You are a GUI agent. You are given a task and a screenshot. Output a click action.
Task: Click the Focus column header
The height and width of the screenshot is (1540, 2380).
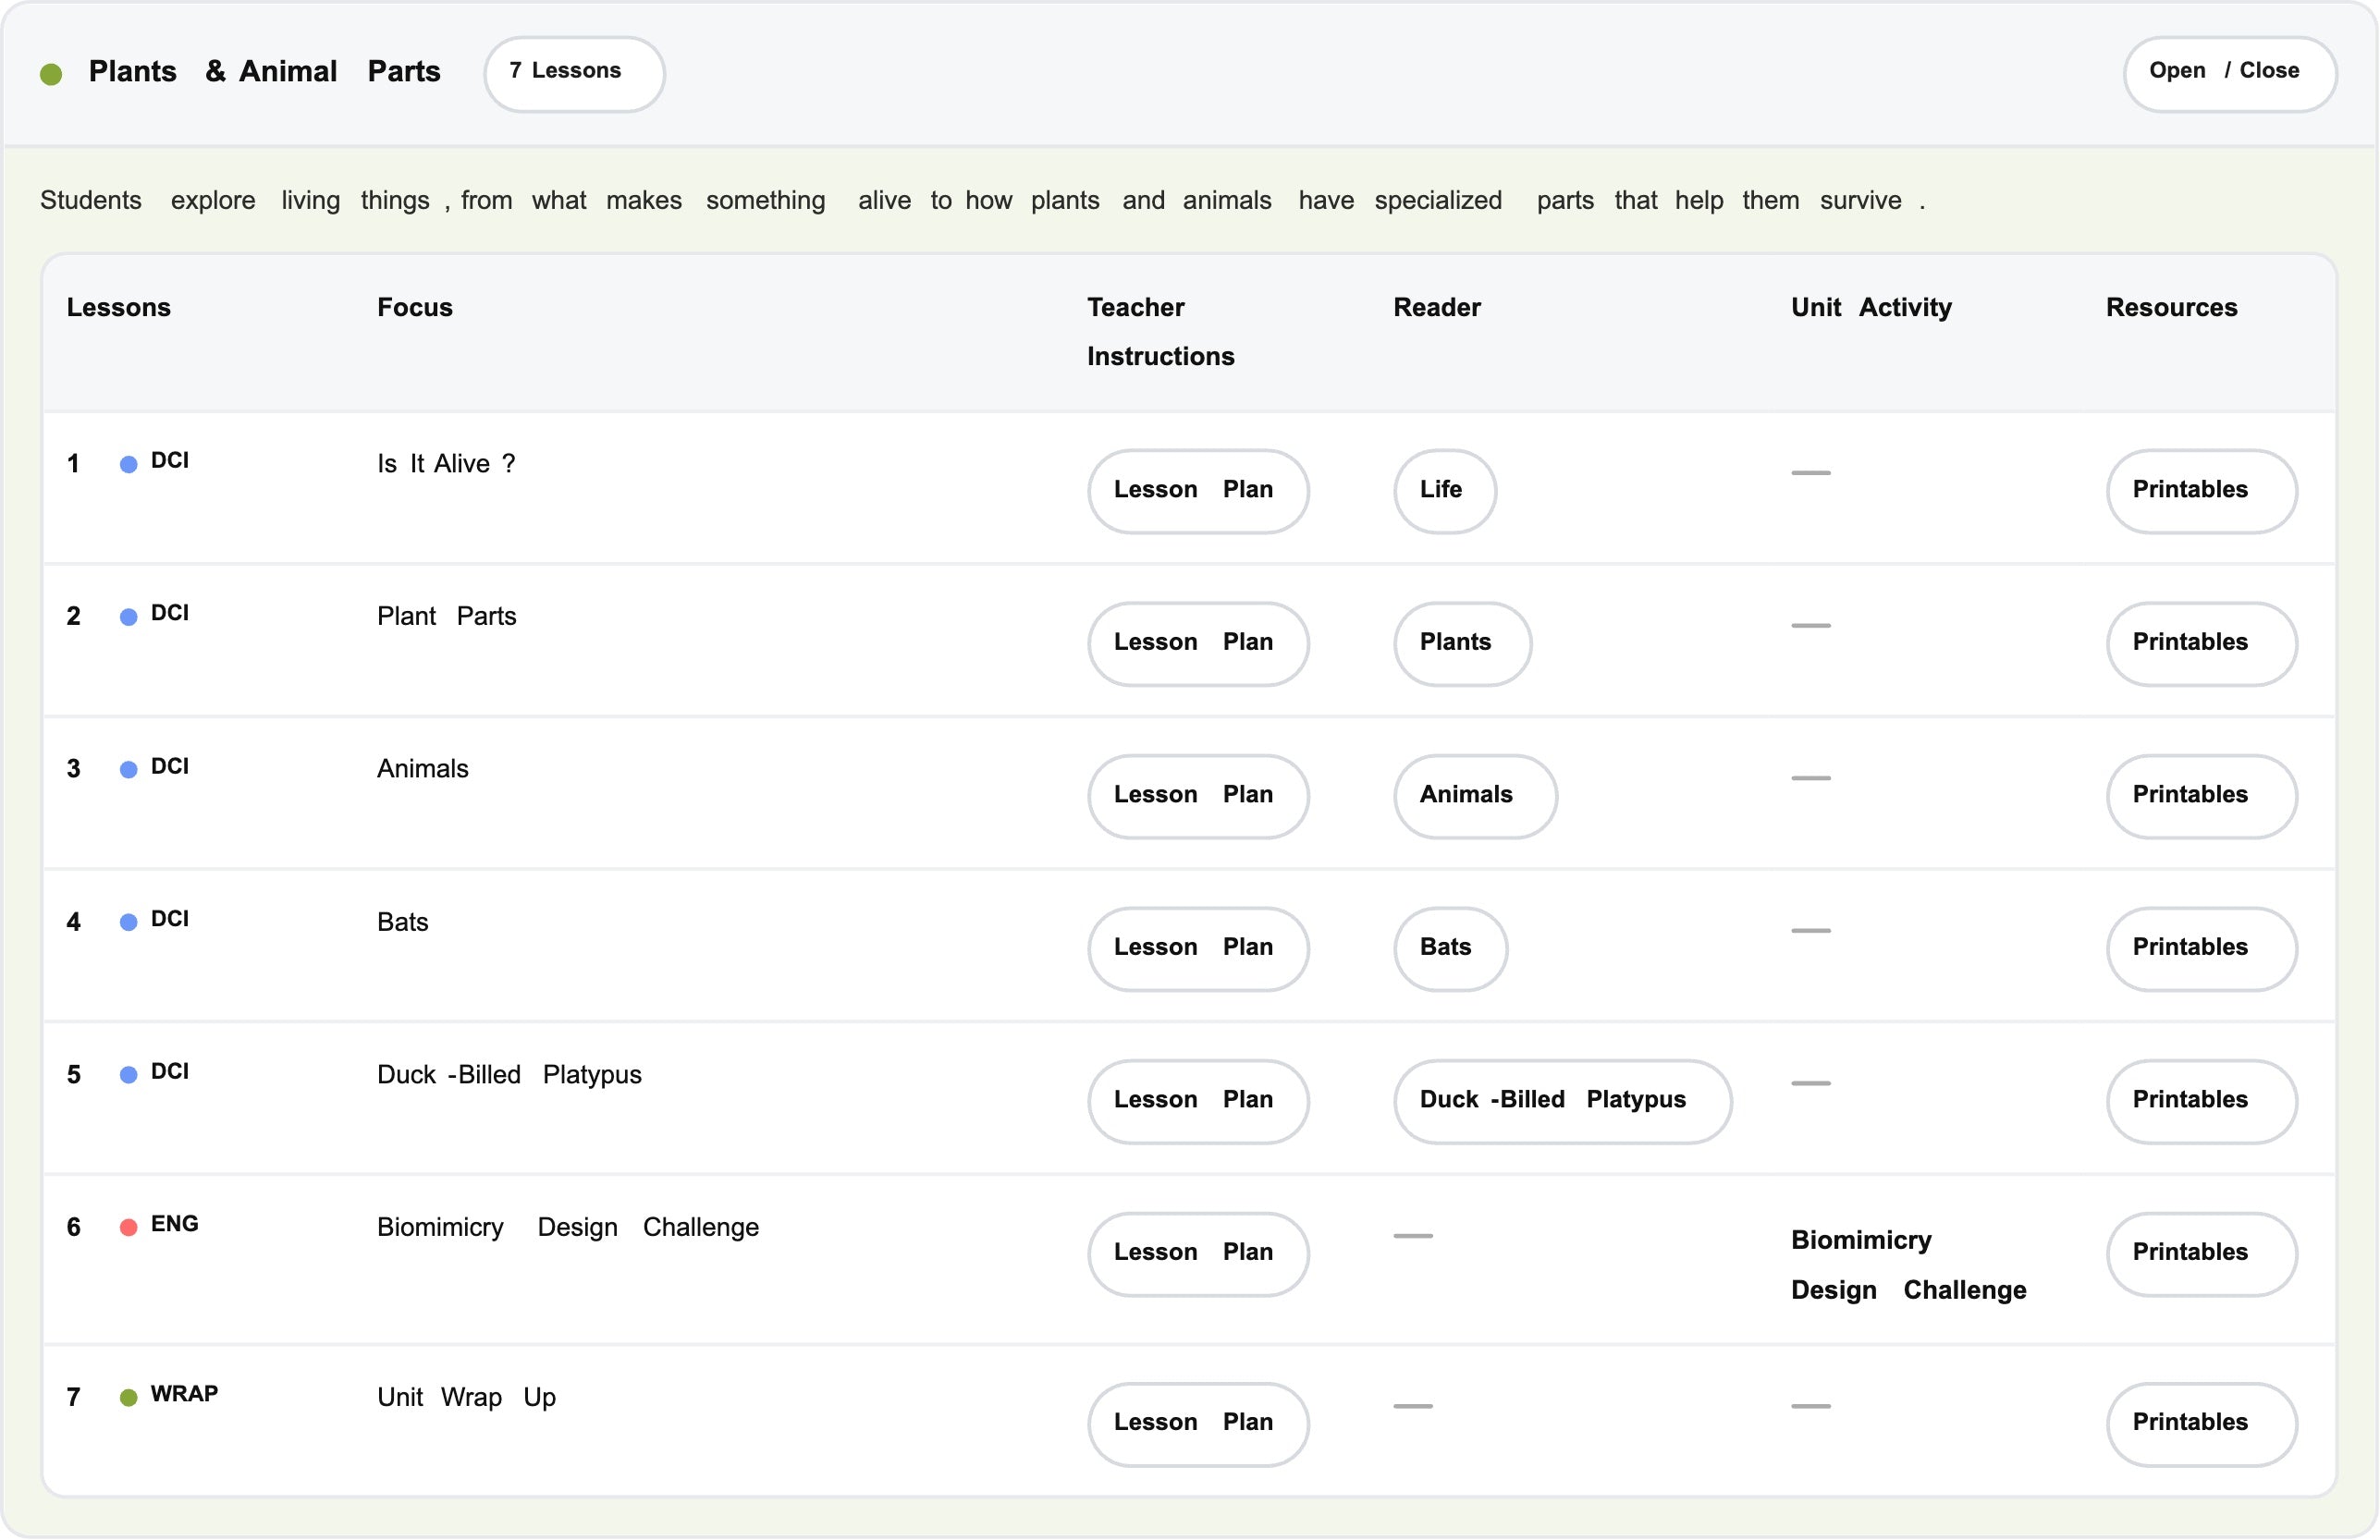pos(414,307)
